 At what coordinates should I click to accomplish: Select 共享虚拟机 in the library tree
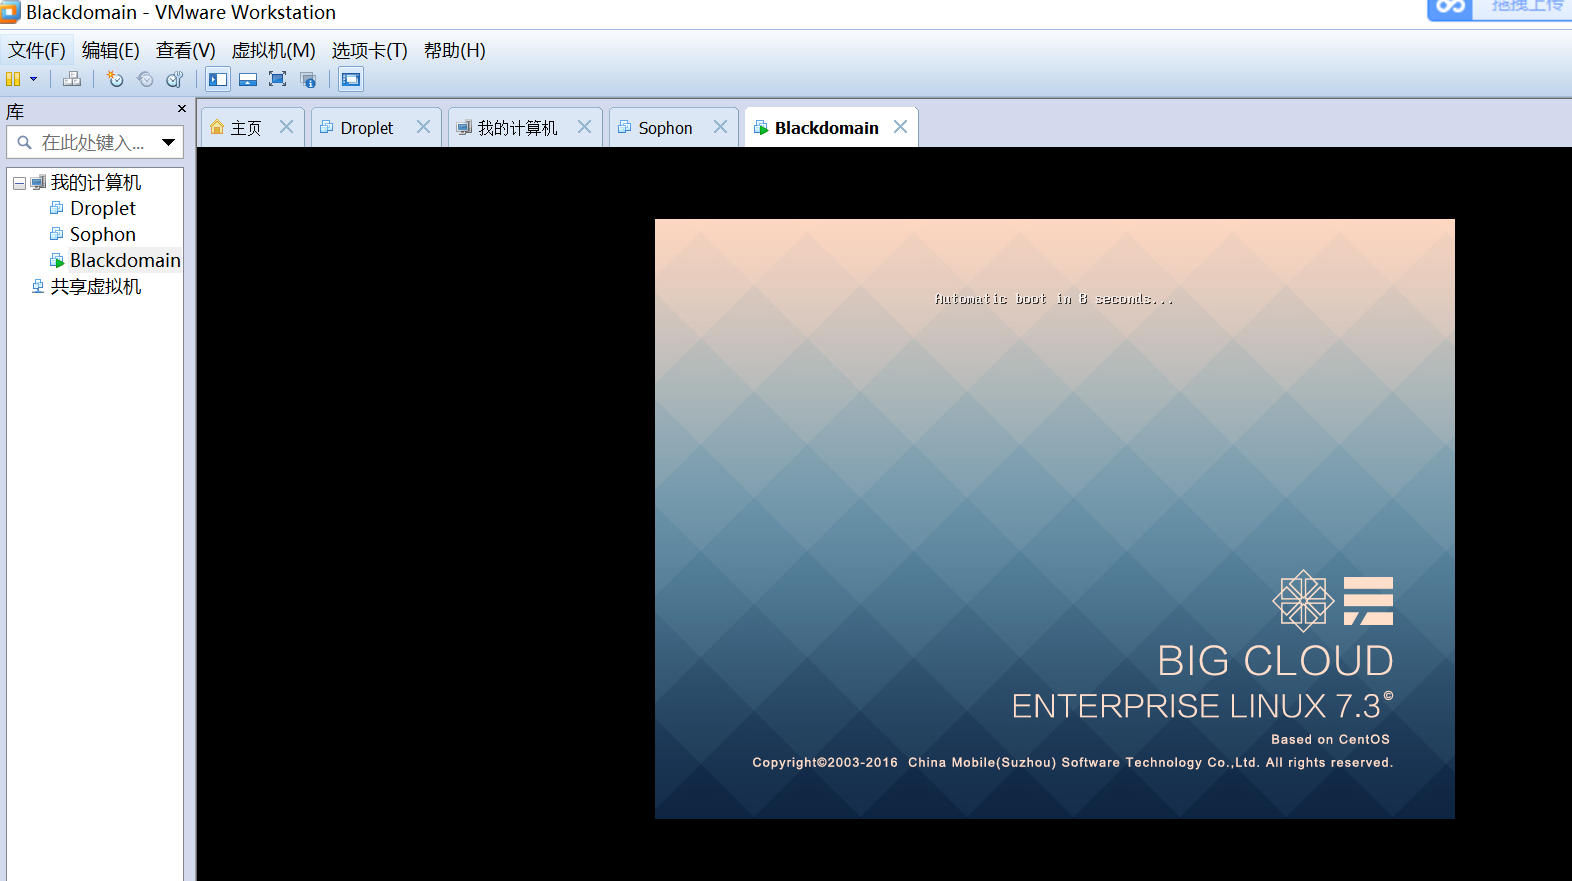click(x=96, y=287)
